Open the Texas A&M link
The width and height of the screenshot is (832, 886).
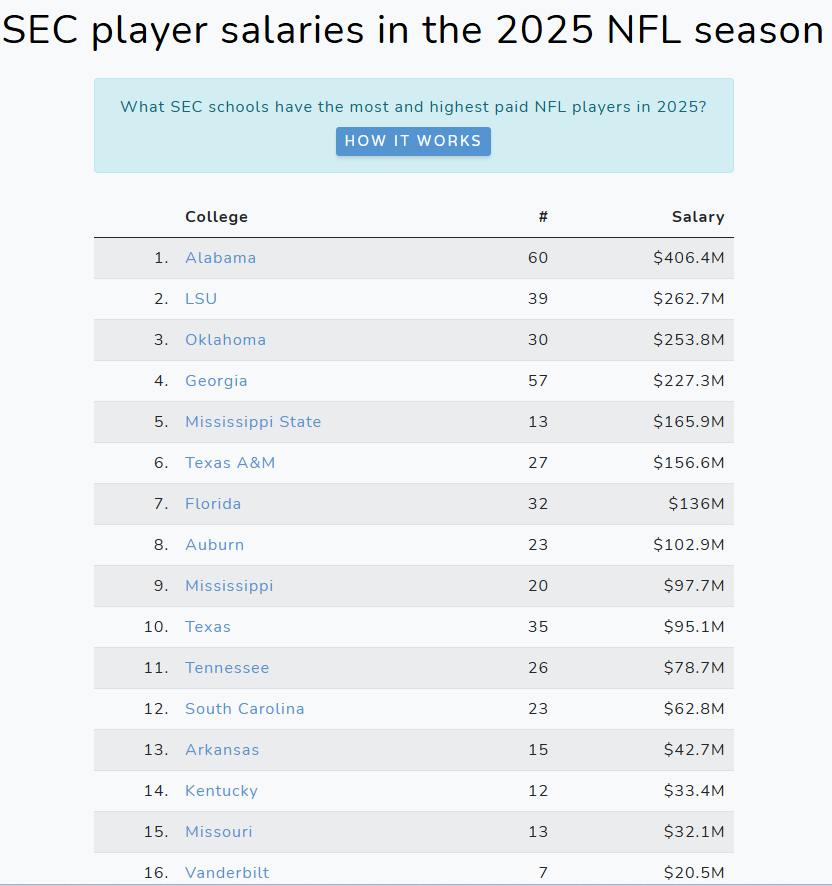click(x=230, y=463)
